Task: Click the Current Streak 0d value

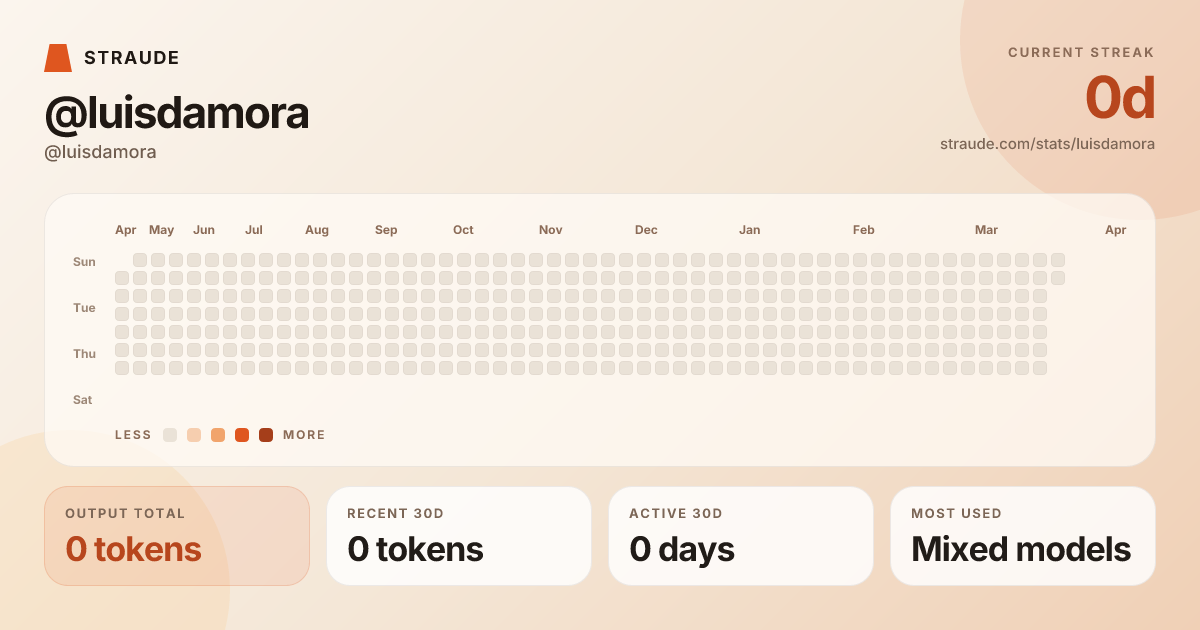Action: click(x=1120, y=98)
